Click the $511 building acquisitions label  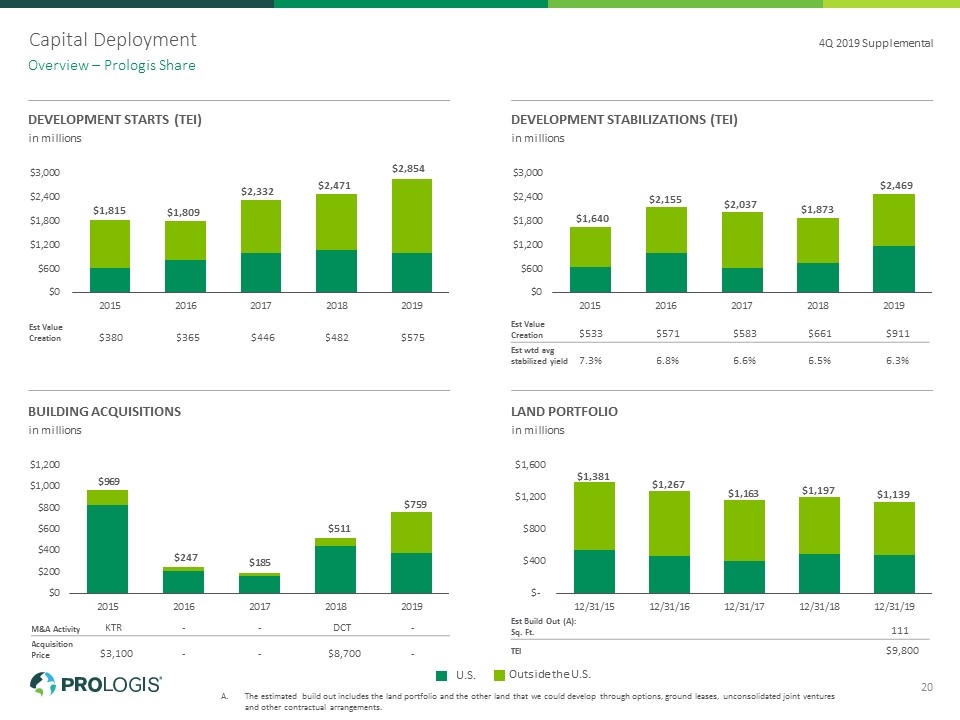pyautogui.click(x=339, y=528)
